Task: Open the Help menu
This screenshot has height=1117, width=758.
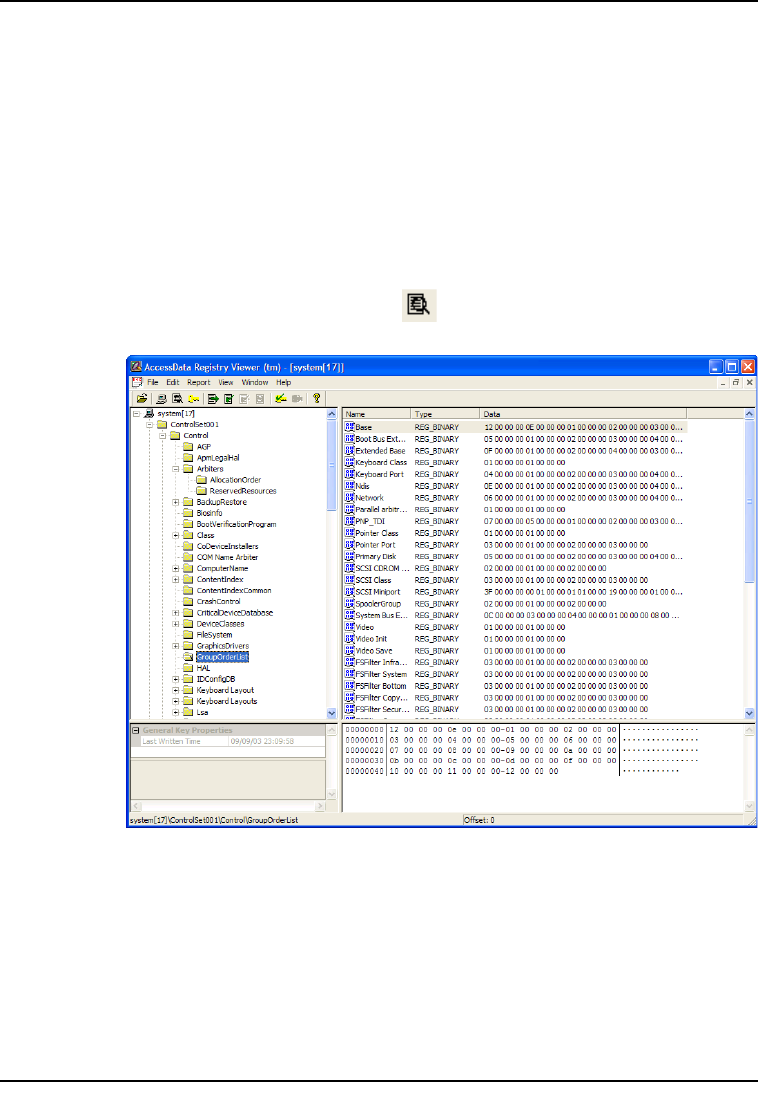Action: 284,383
